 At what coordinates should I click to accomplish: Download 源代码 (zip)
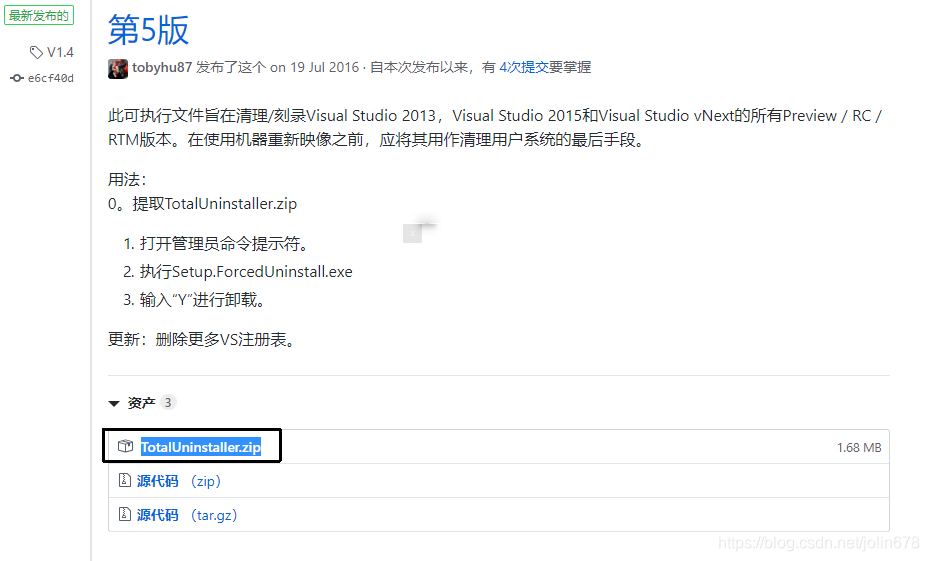point(179,481)
